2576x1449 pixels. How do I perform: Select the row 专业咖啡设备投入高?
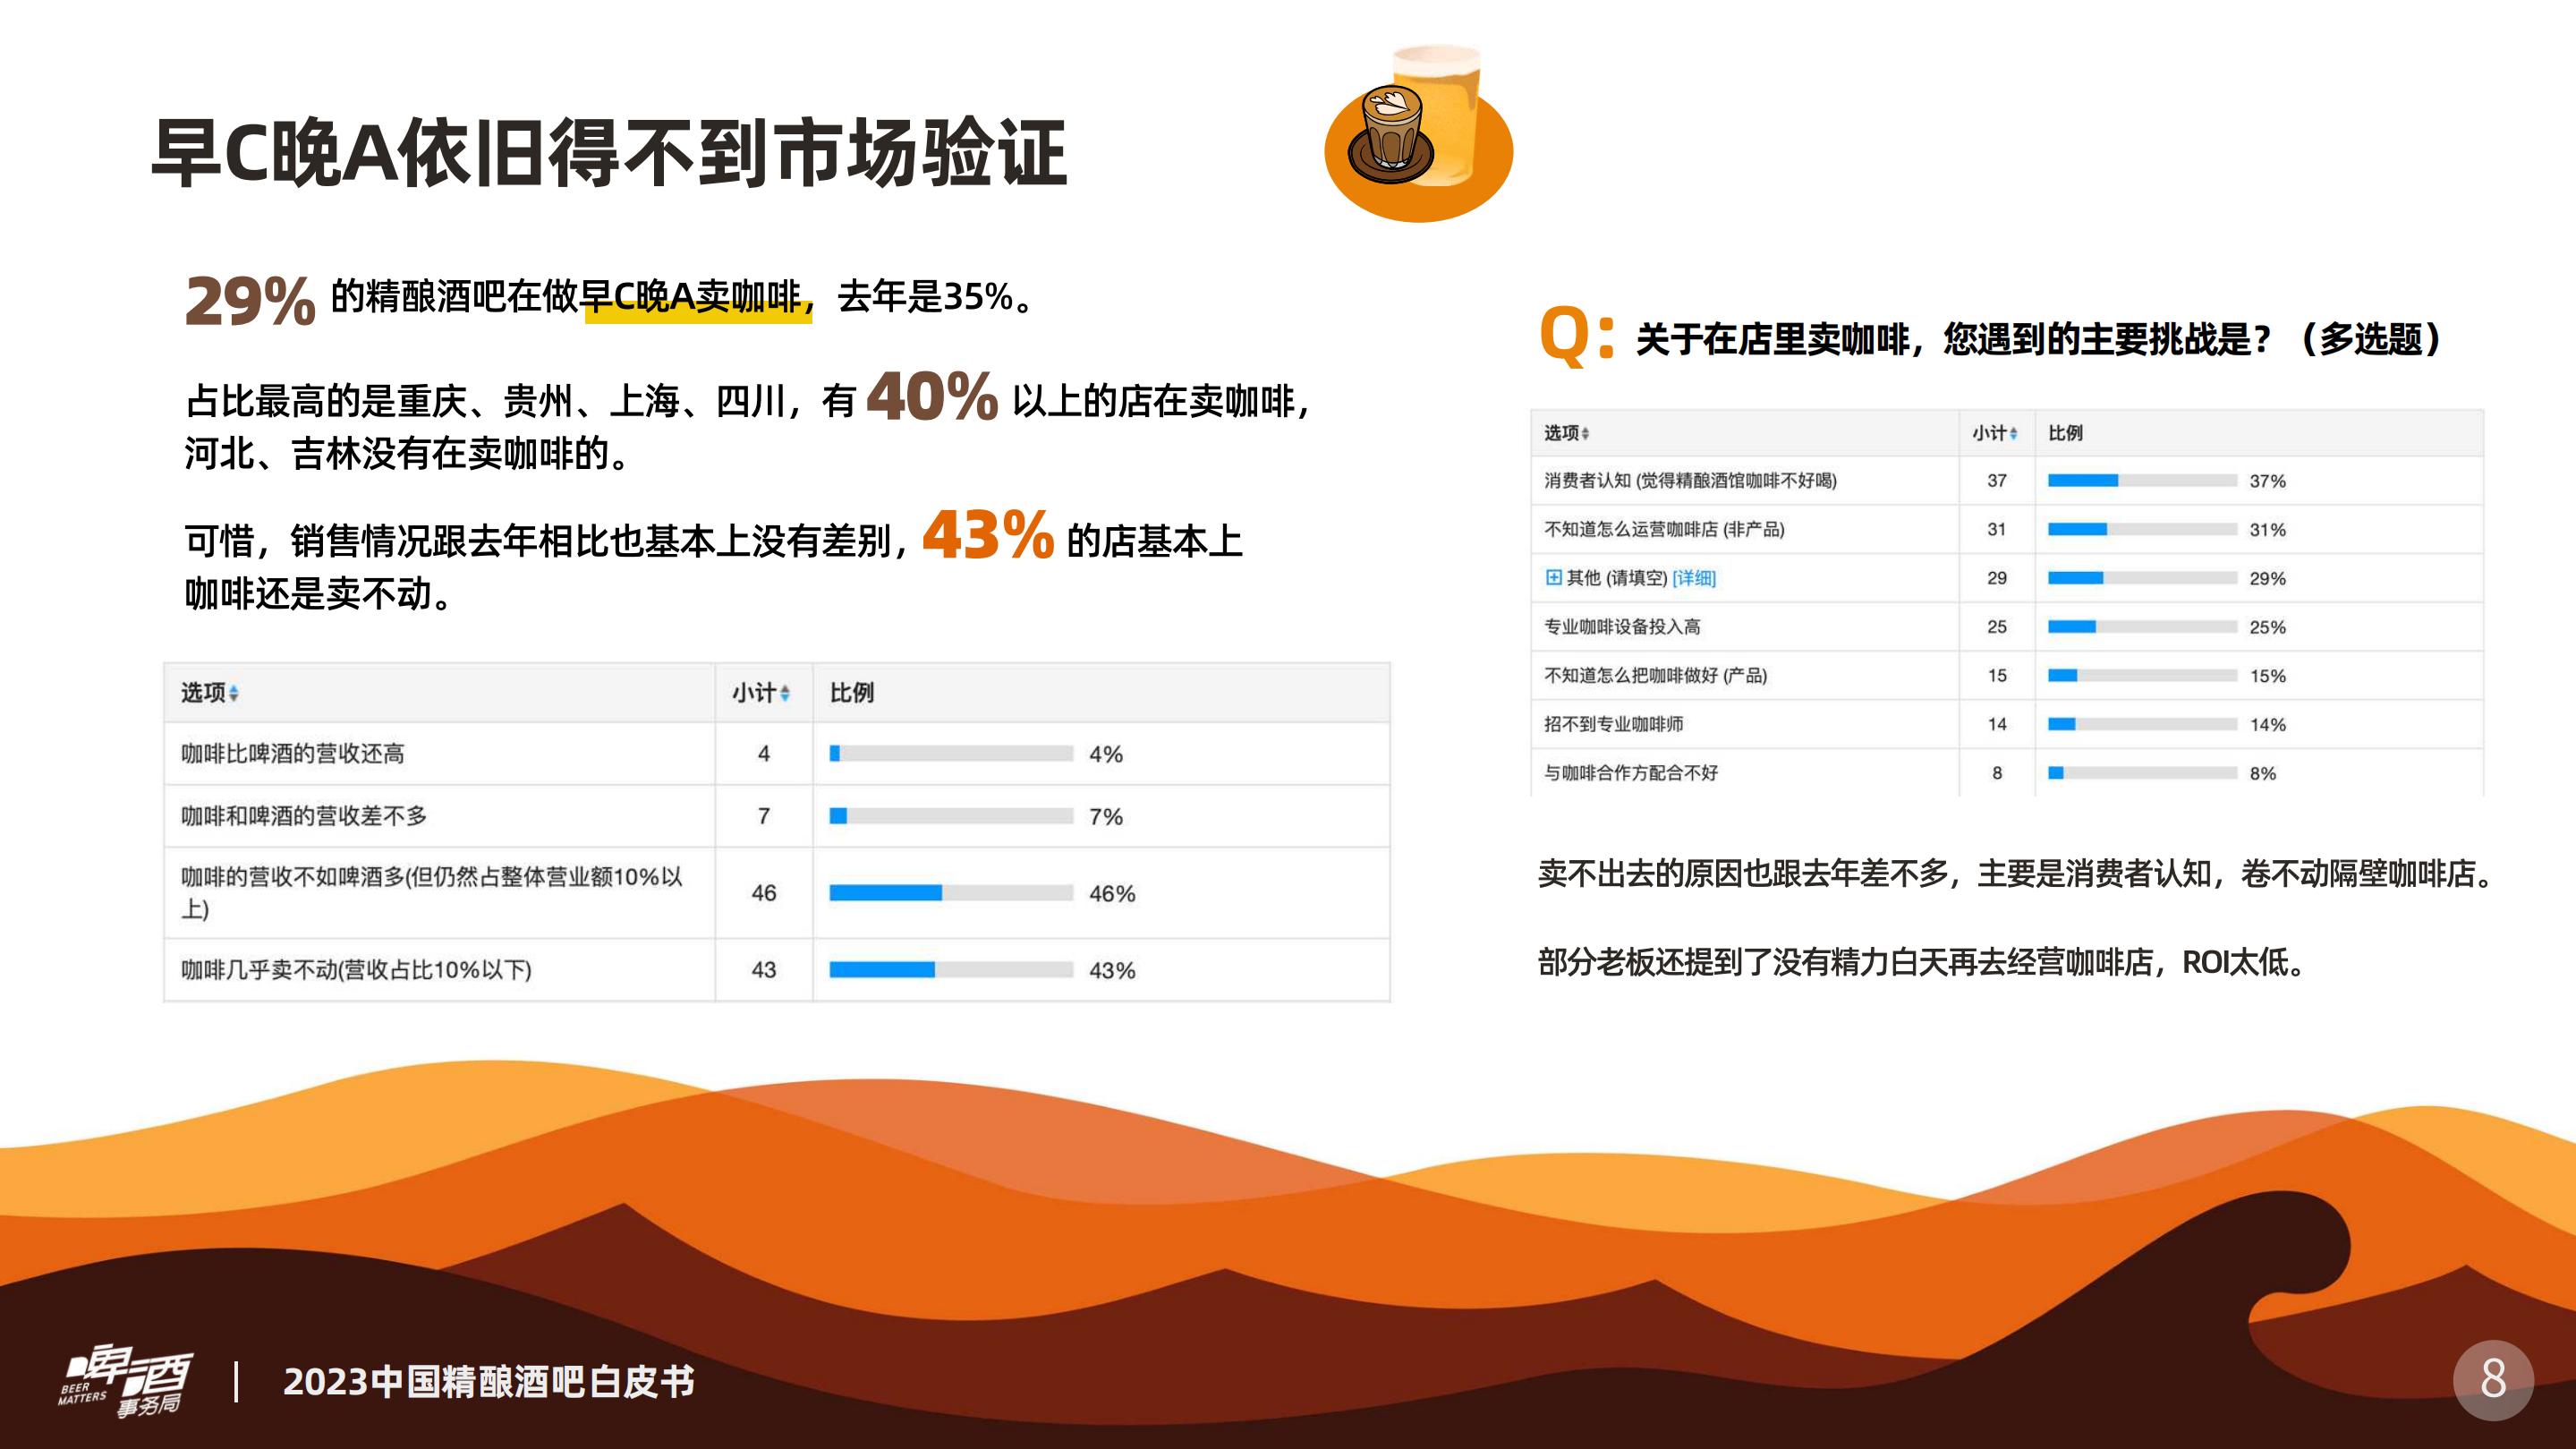coord(1622,627)
